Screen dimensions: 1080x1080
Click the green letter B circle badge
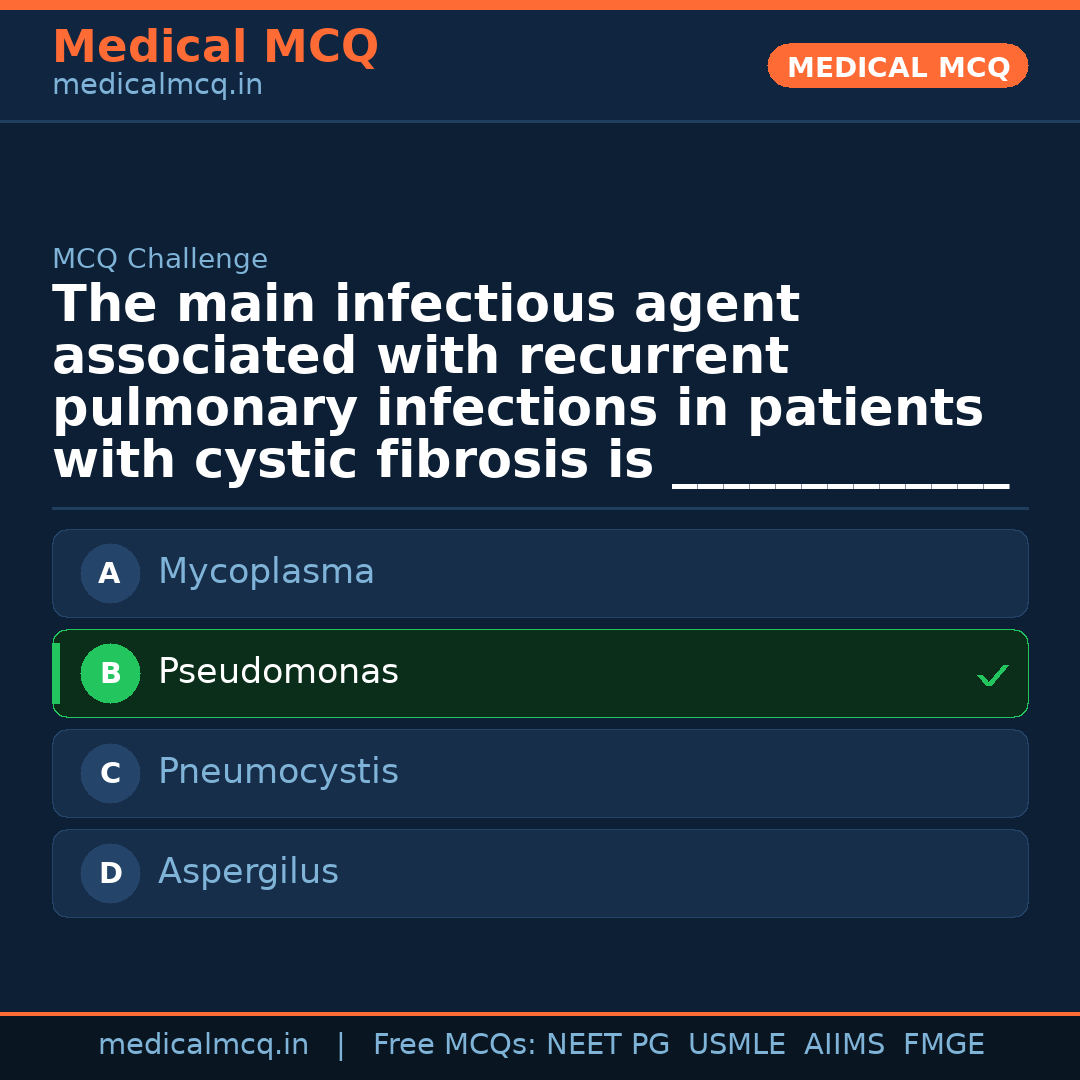point(110,673)
